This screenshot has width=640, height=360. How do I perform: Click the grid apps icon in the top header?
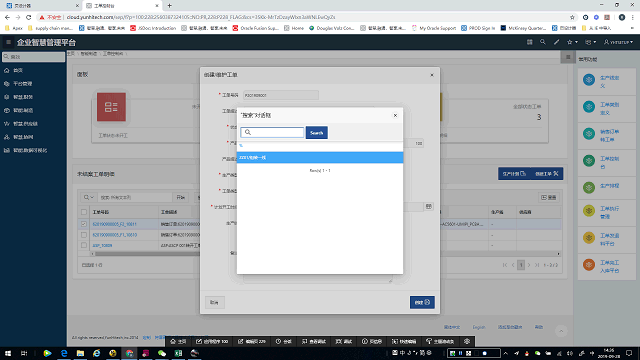click(x=529, y=42)
